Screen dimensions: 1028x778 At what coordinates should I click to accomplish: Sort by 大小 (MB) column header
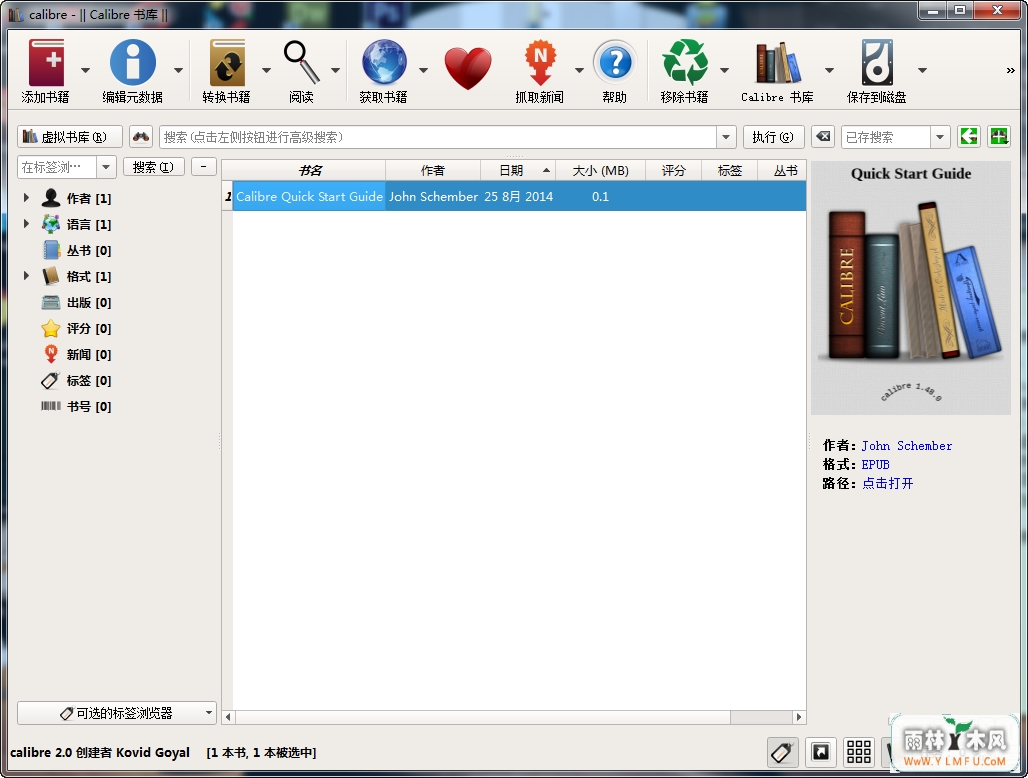(601, 170)
